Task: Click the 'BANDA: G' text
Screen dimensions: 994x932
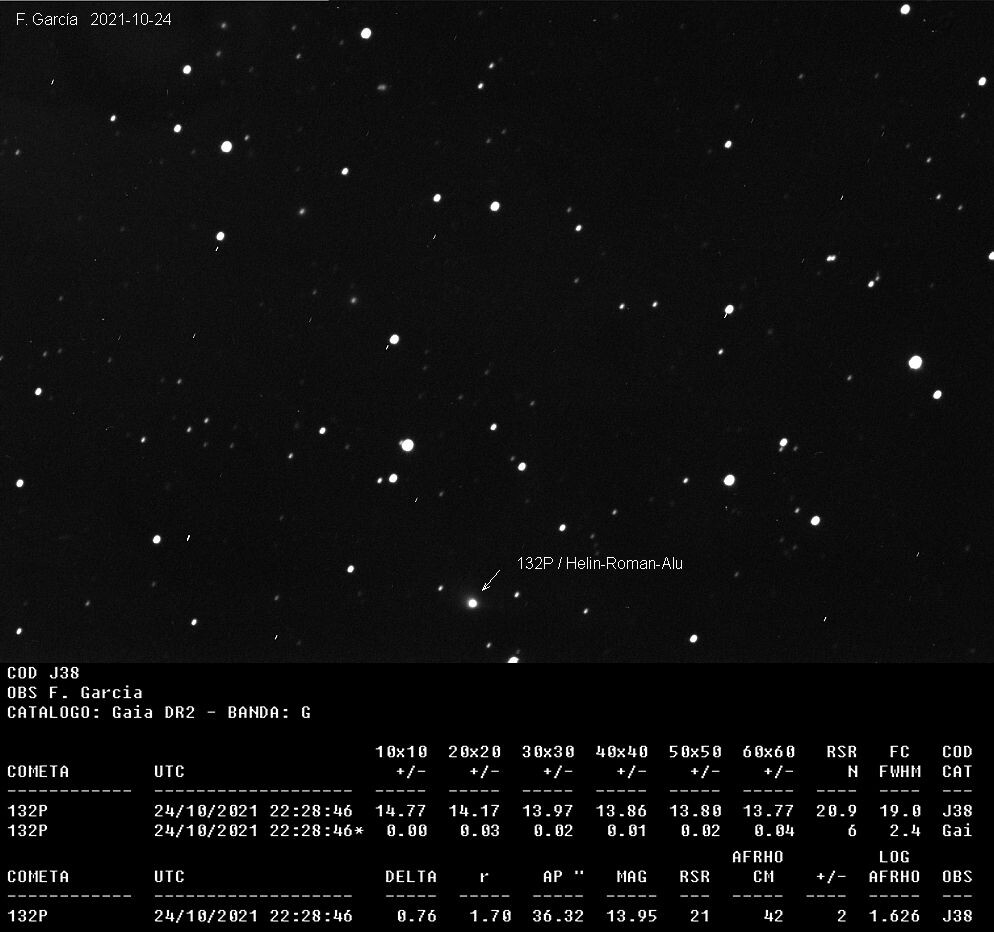Action: click(269, 713)
